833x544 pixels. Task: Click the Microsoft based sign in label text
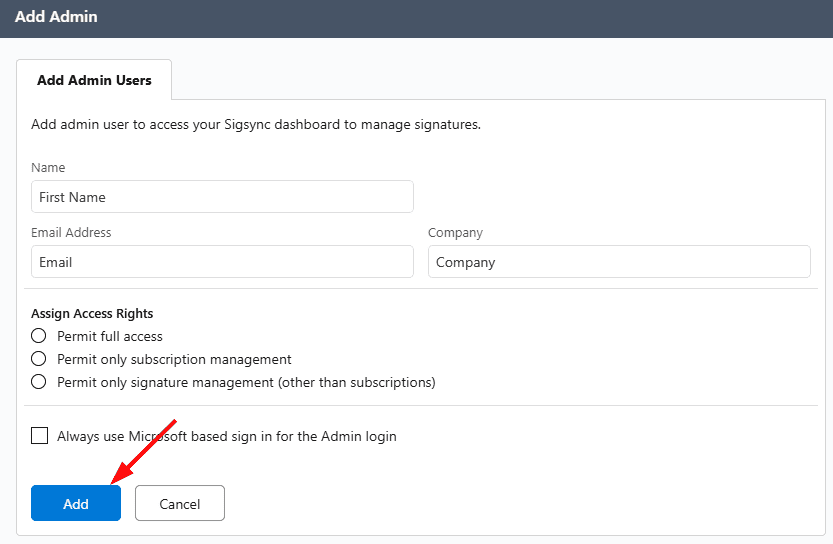click(x=227, y=436)
